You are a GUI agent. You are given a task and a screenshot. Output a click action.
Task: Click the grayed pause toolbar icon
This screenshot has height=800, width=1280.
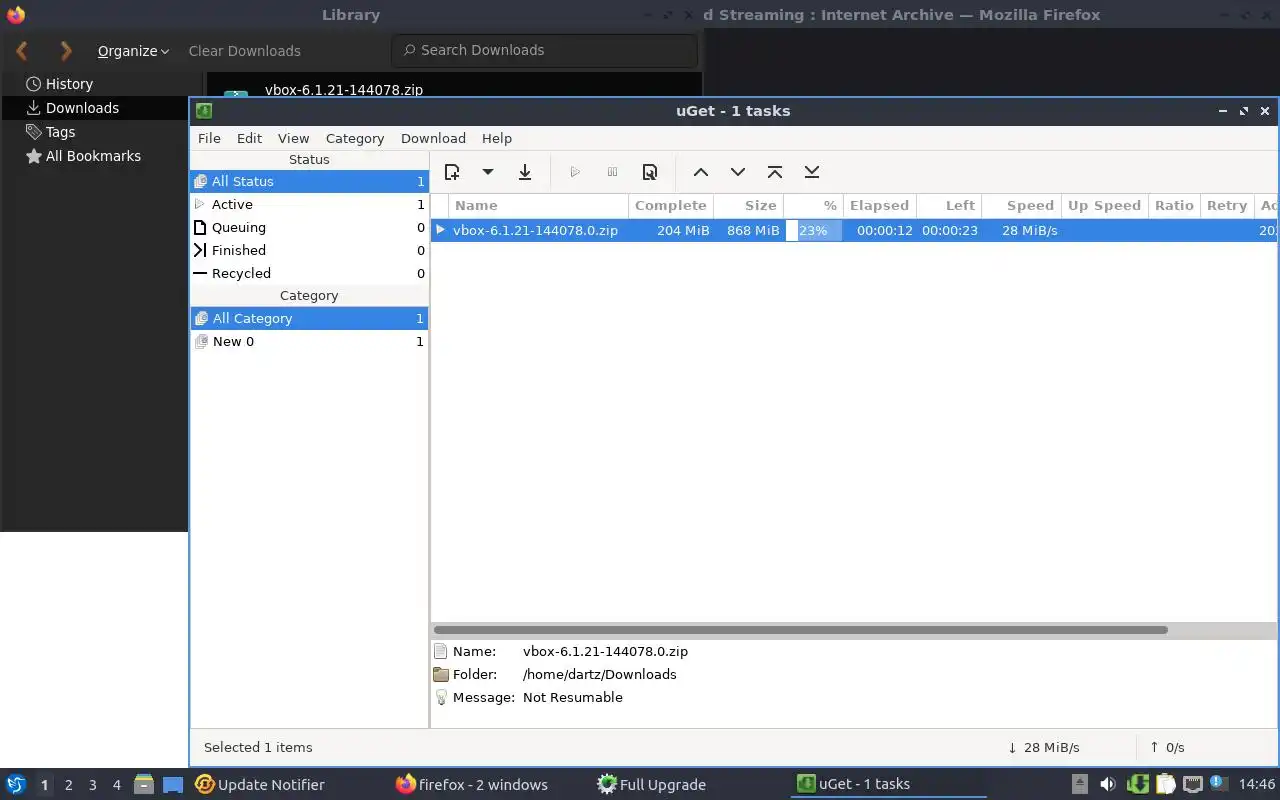[612, 172]
